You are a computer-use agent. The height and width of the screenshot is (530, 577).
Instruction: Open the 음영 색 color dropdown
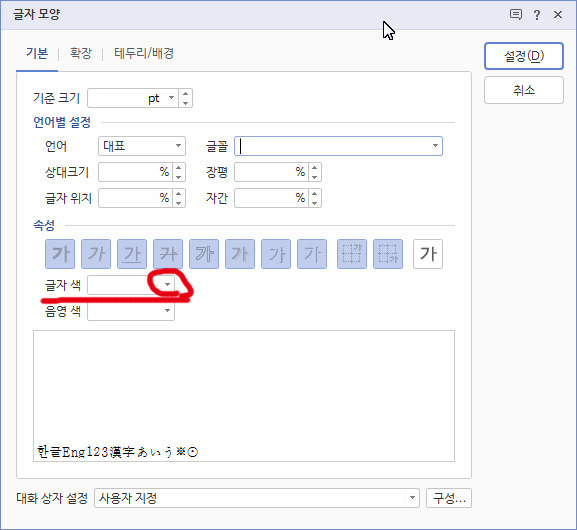click(x=167, y=311)
